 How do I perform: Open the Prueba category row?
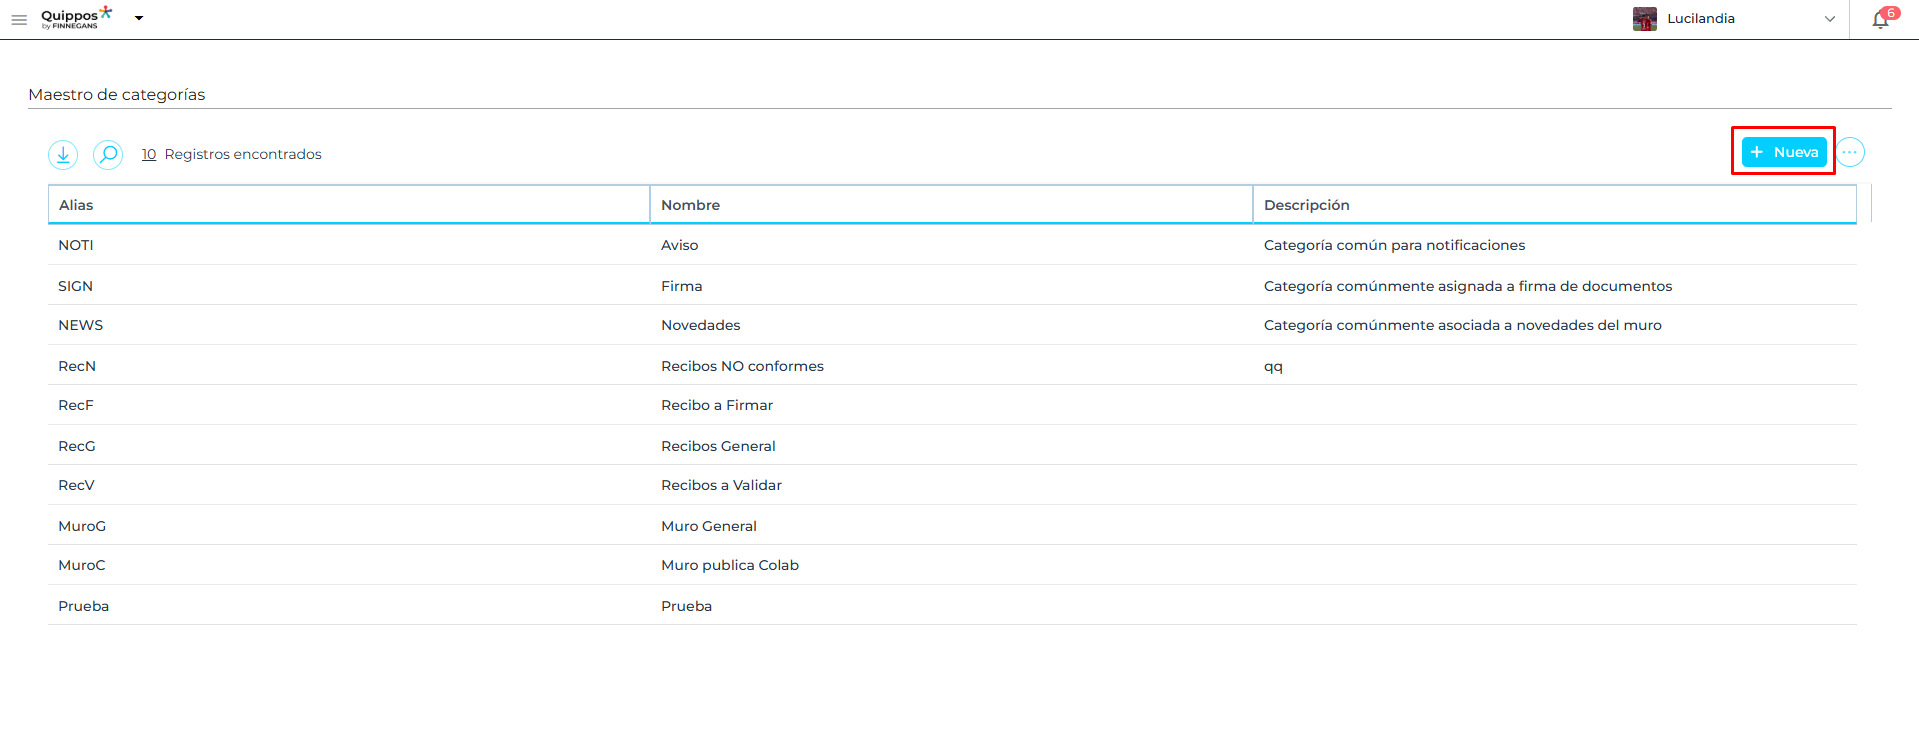point(686,606)
